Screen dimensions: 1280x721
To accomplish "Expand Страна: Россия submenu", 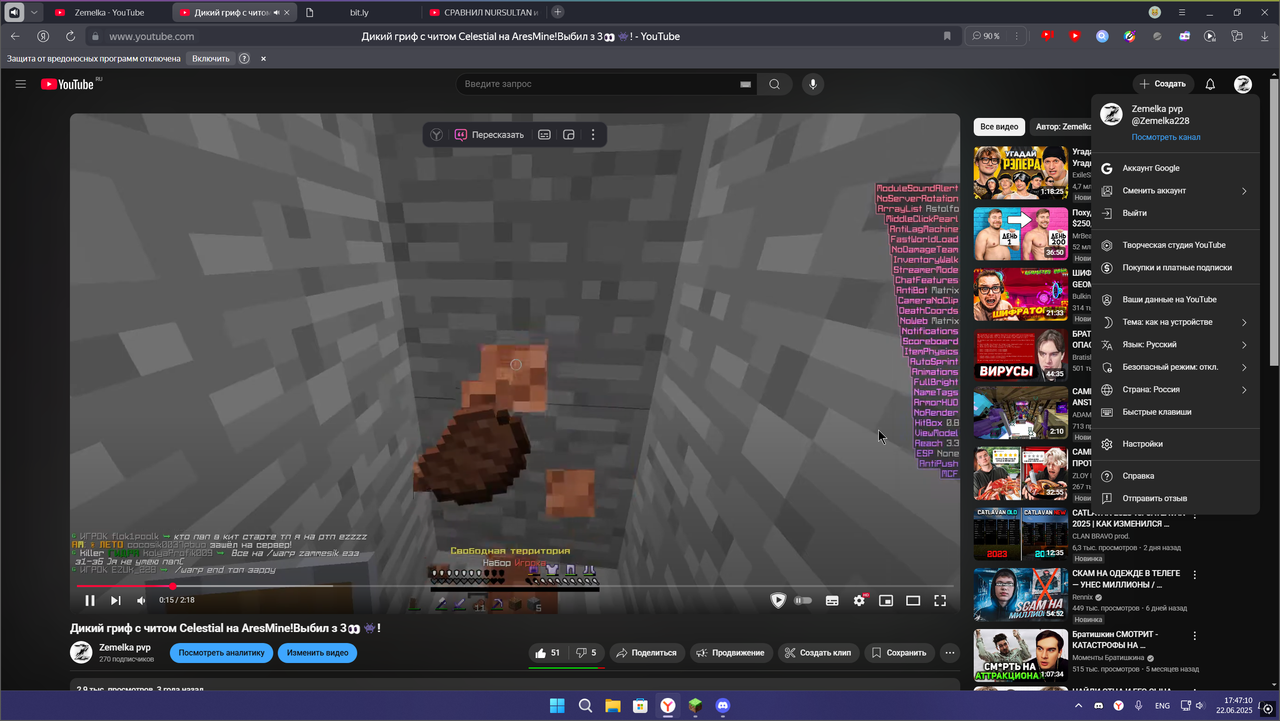I will (x=1176, y=389).
